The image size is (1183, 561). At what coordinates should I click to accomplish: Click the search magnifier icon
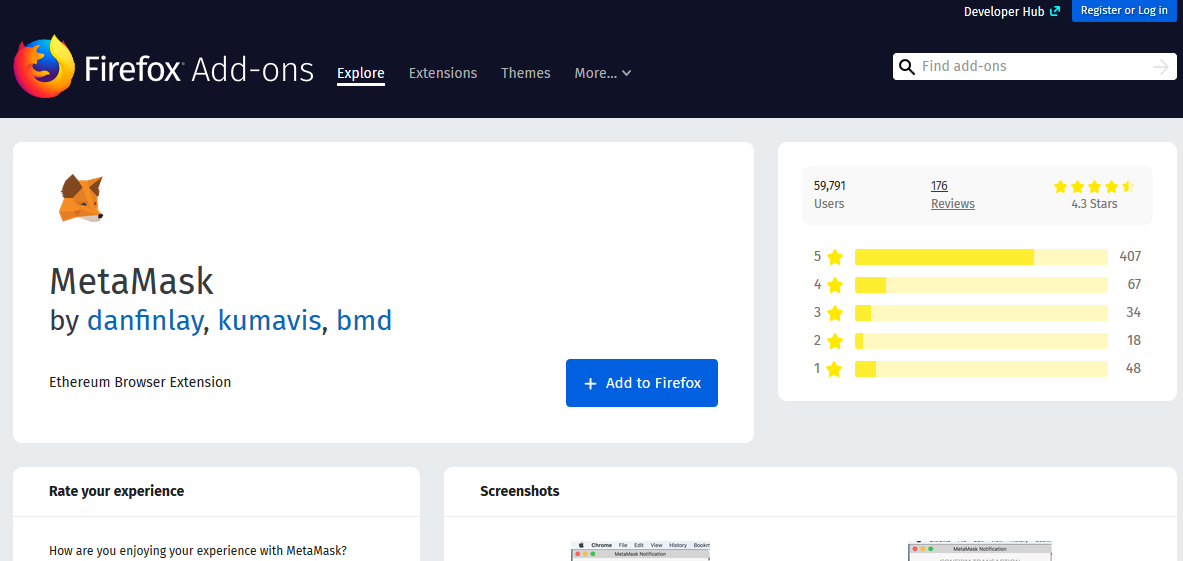pos(907,66)
